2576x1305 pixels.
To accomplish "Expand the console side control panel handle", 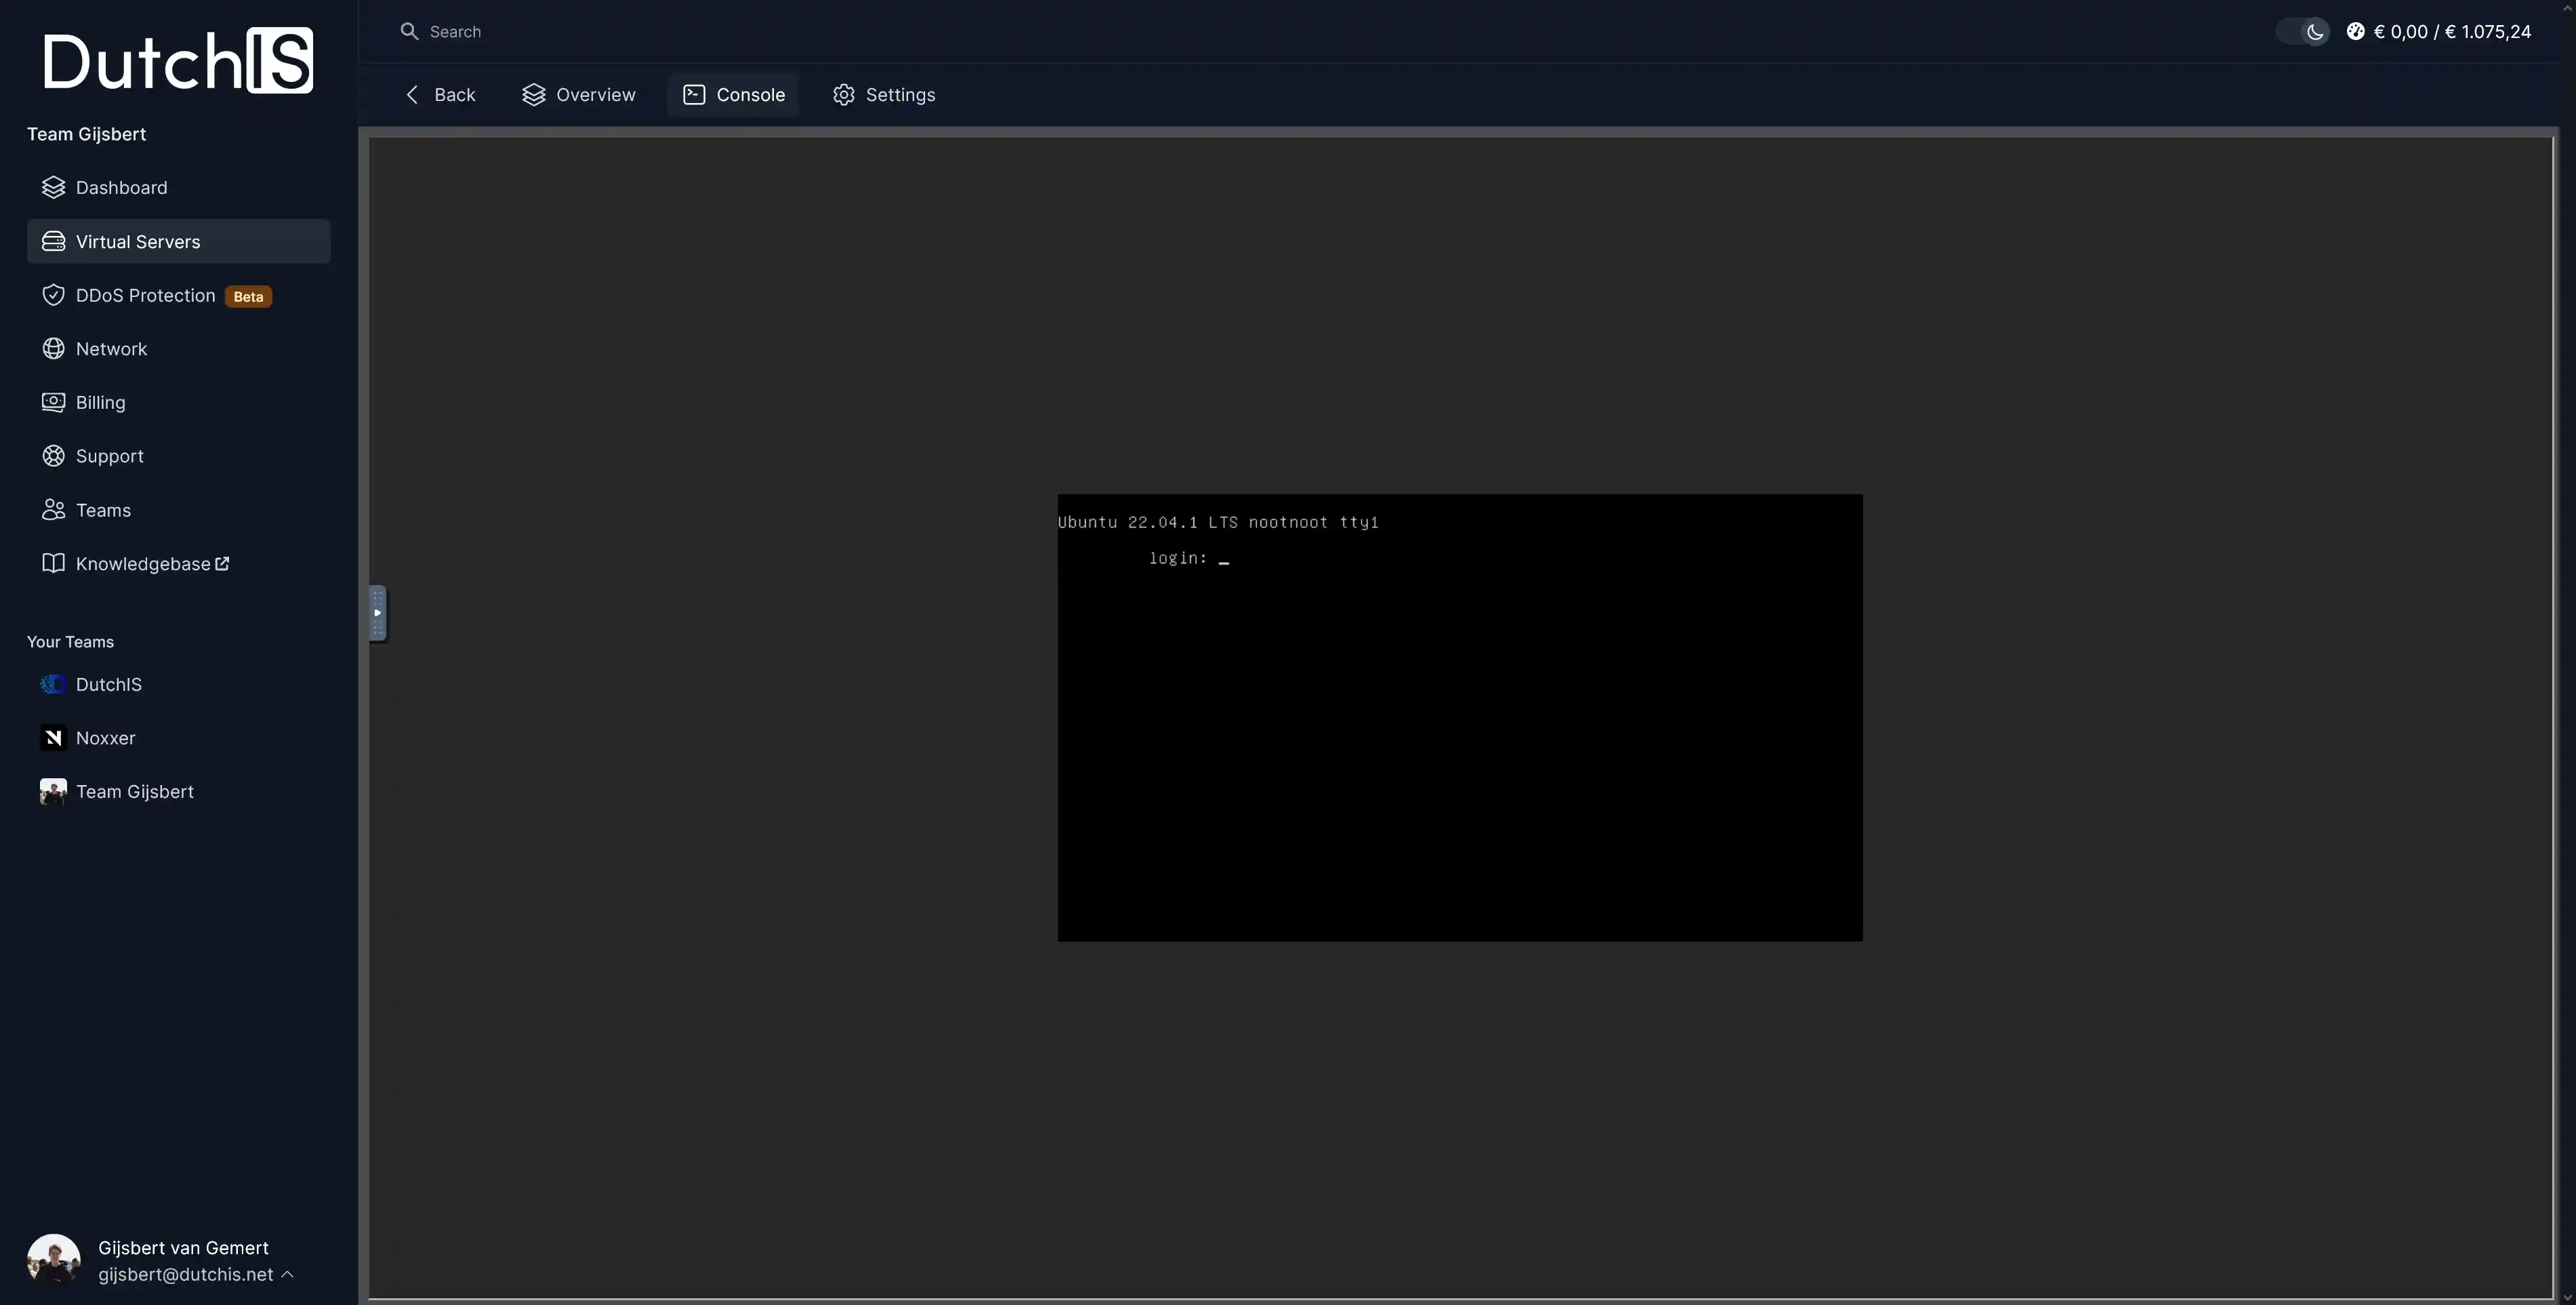I will [378, 613].
